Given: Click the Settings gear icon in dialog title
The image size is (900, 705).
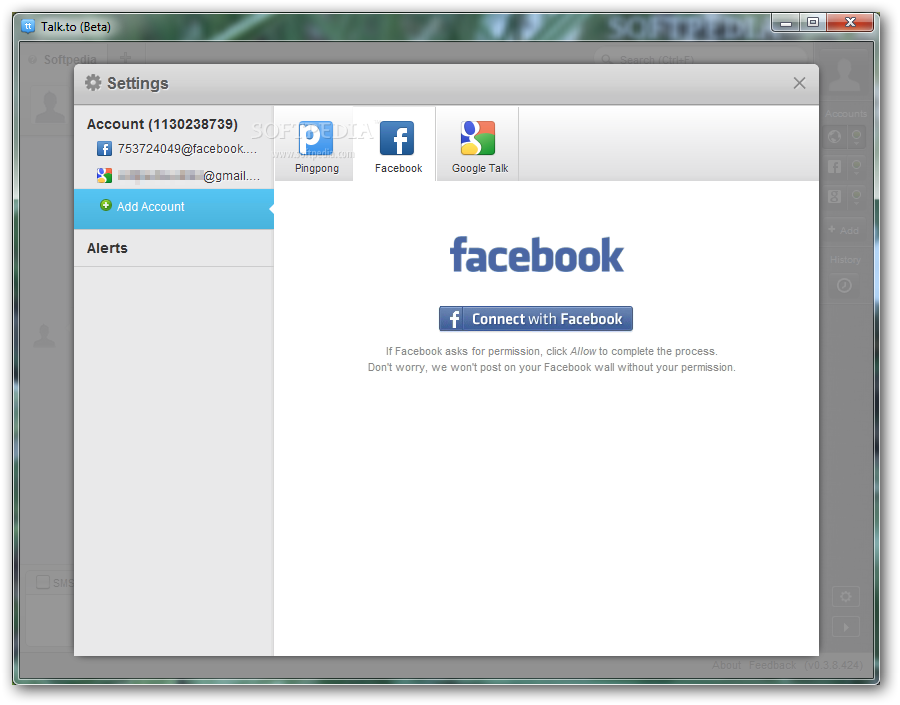Looking at the screenshot, I should [x=93, y=83].
